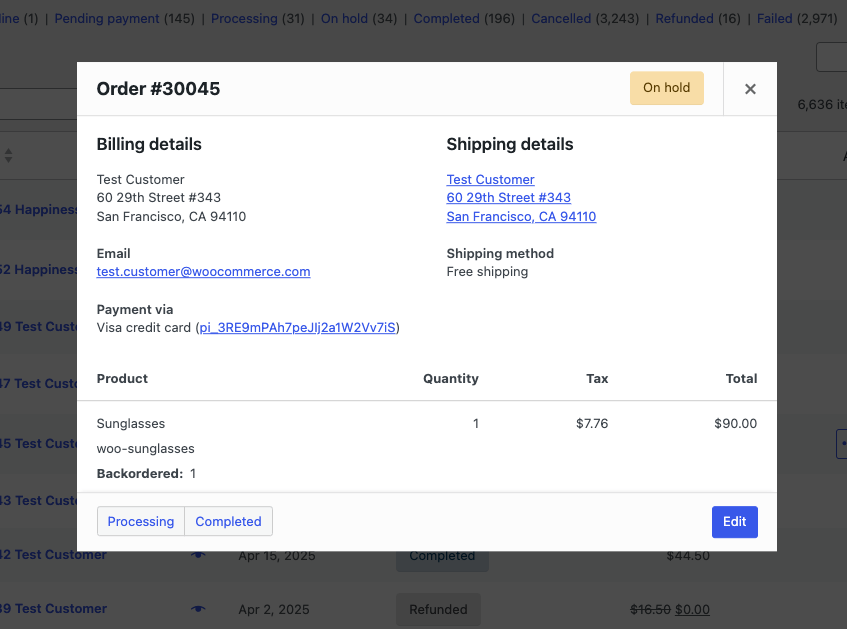Click the Test Customer shipping details link
Viewport: 847px width, 629px height.
click(x=490, y=179)
